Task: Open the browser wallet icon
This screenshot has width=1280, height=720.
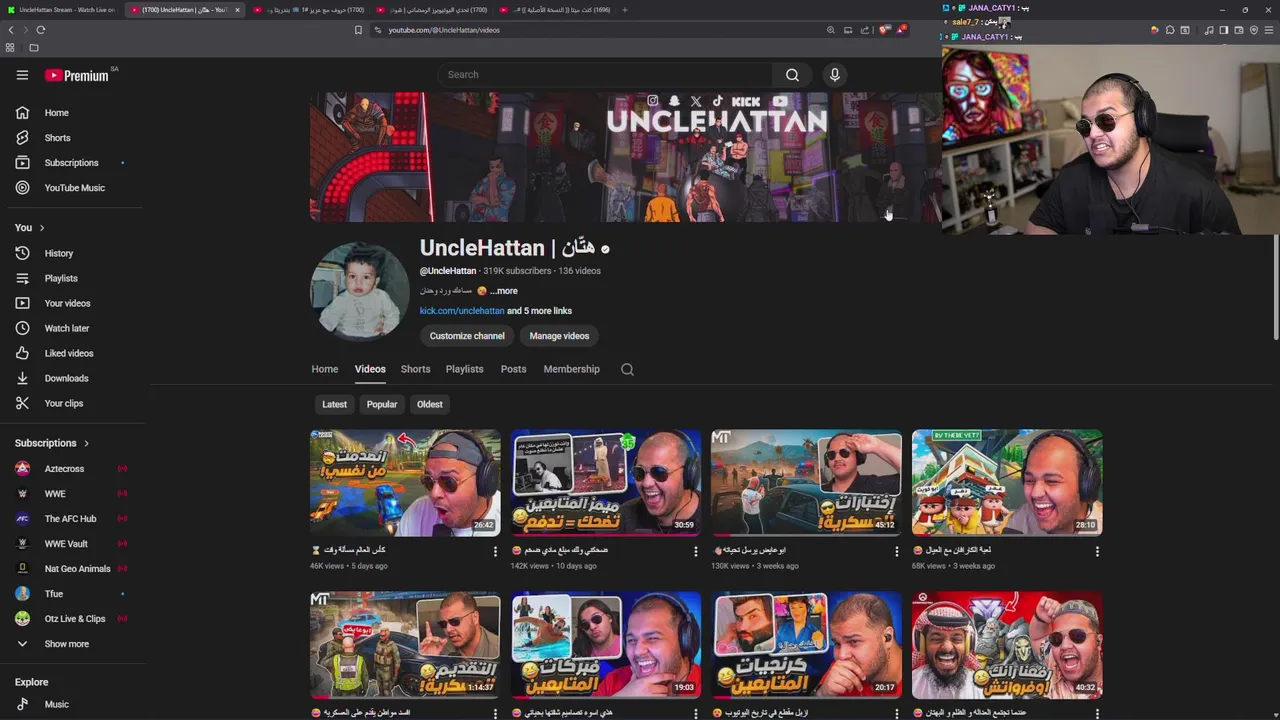Action: click(1239, 30)
